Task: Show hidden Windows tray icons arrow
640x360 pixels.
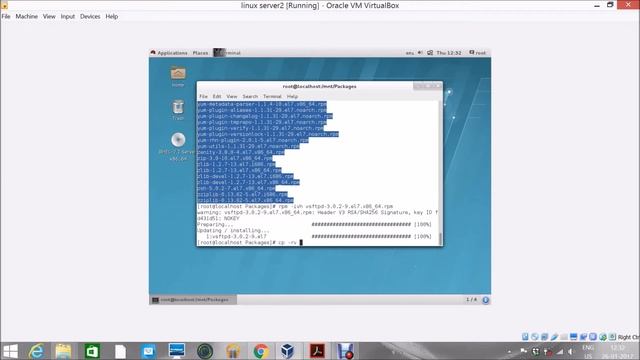Action: (x=509, y=351)
